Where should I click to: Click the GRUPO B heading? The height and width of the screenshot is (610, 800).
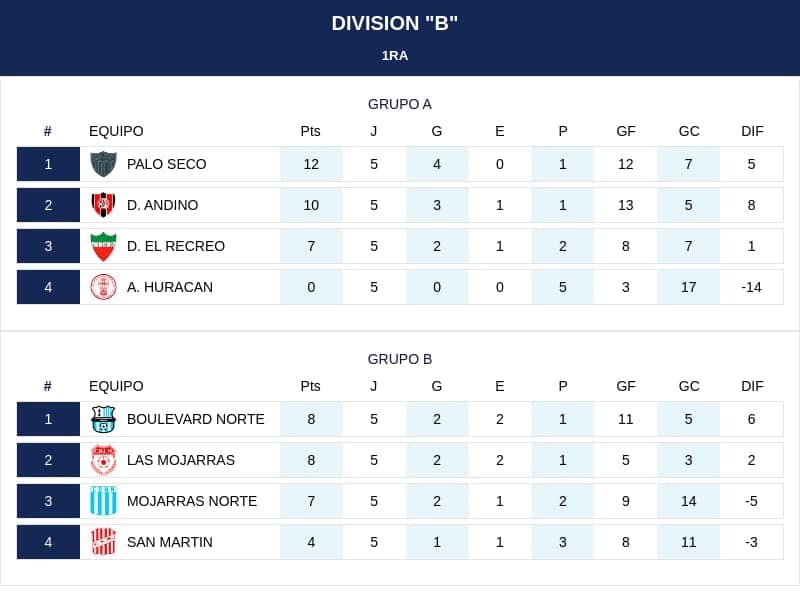pos(399,359)
